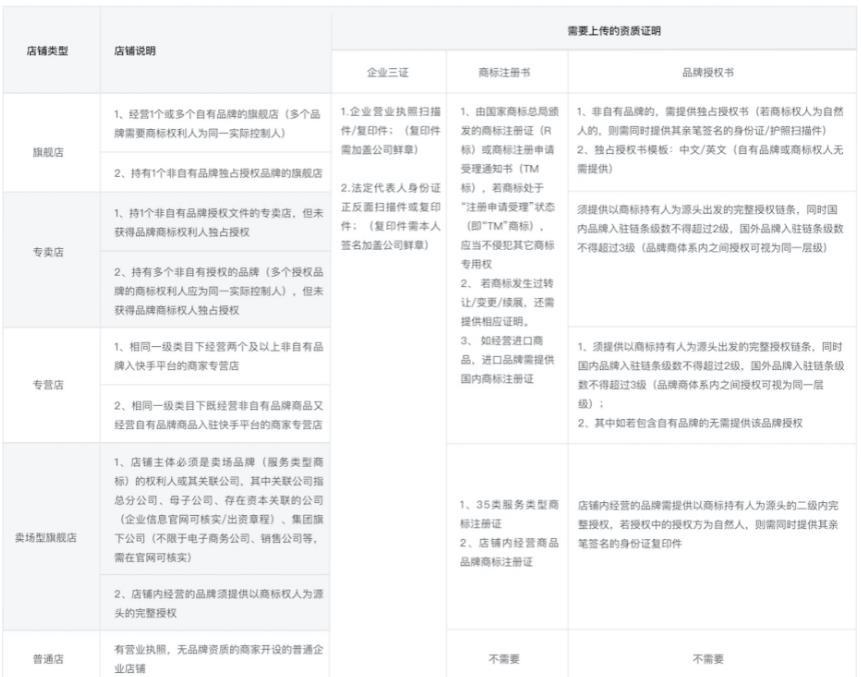
Task: Click the 专卖店 row label
Action: coord(48,253)
